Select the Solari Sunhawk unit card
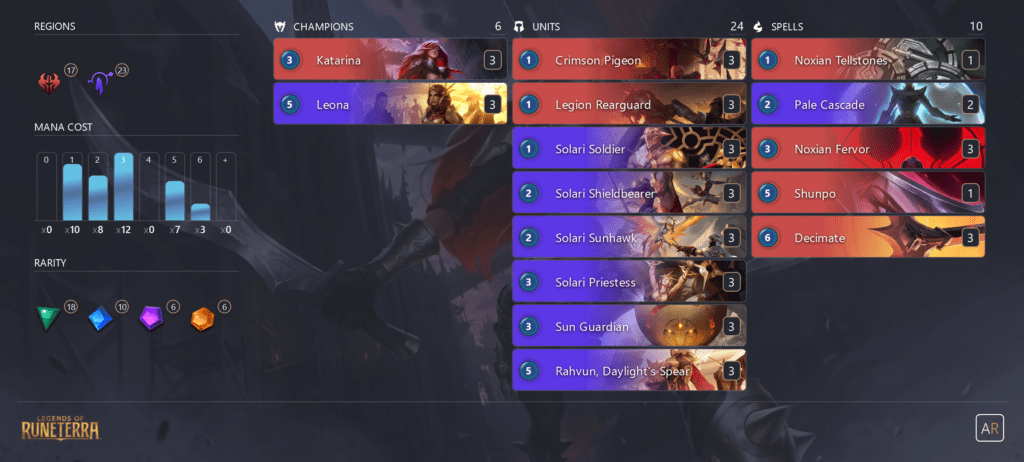1024x462 pixels. (x=629, y=238)
